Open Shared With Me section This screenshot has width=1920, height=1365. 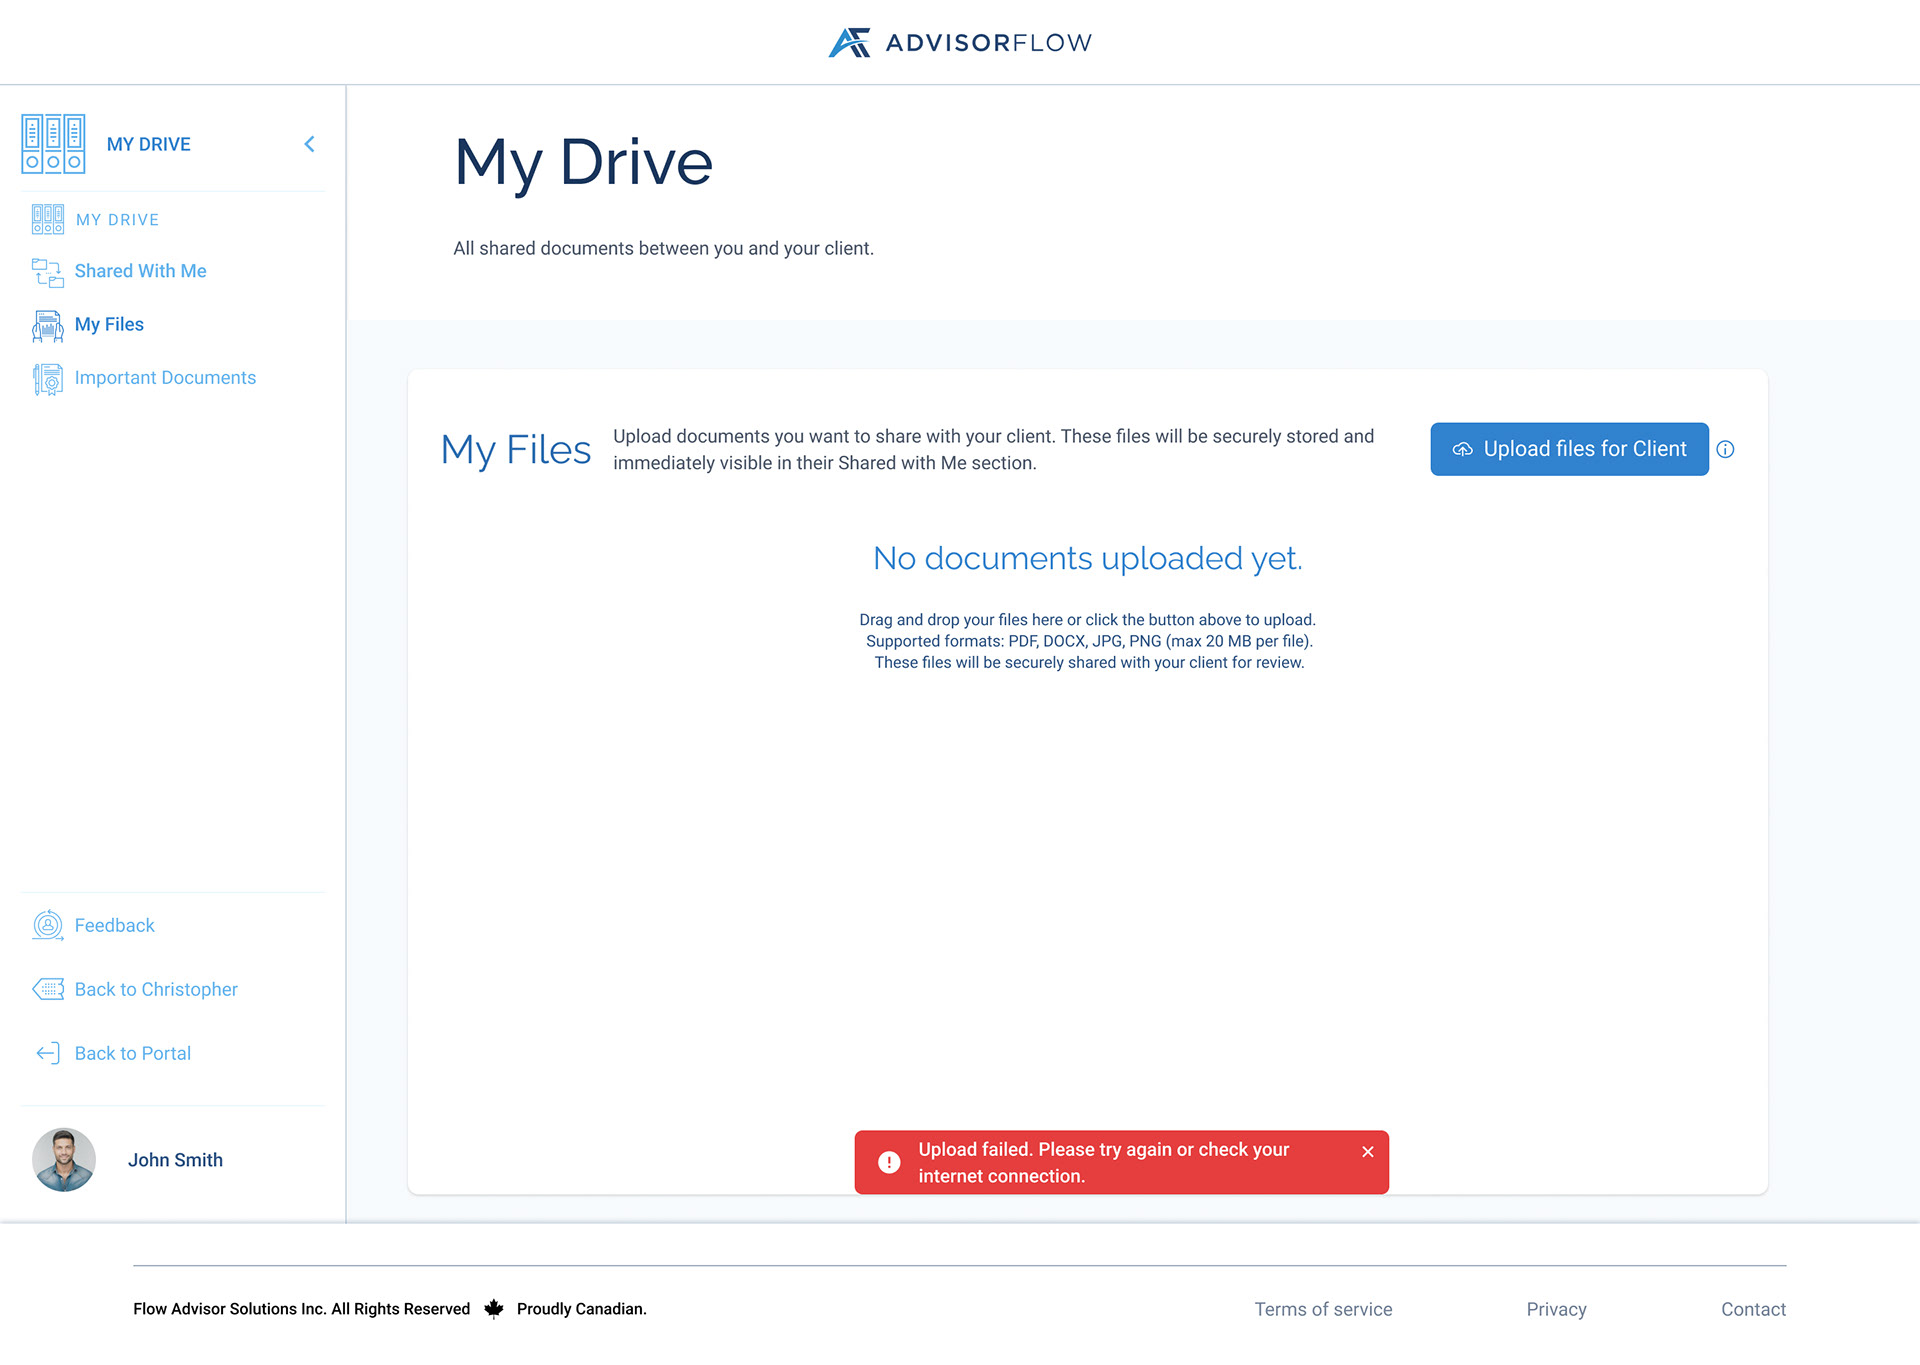(x=140, y=271)
